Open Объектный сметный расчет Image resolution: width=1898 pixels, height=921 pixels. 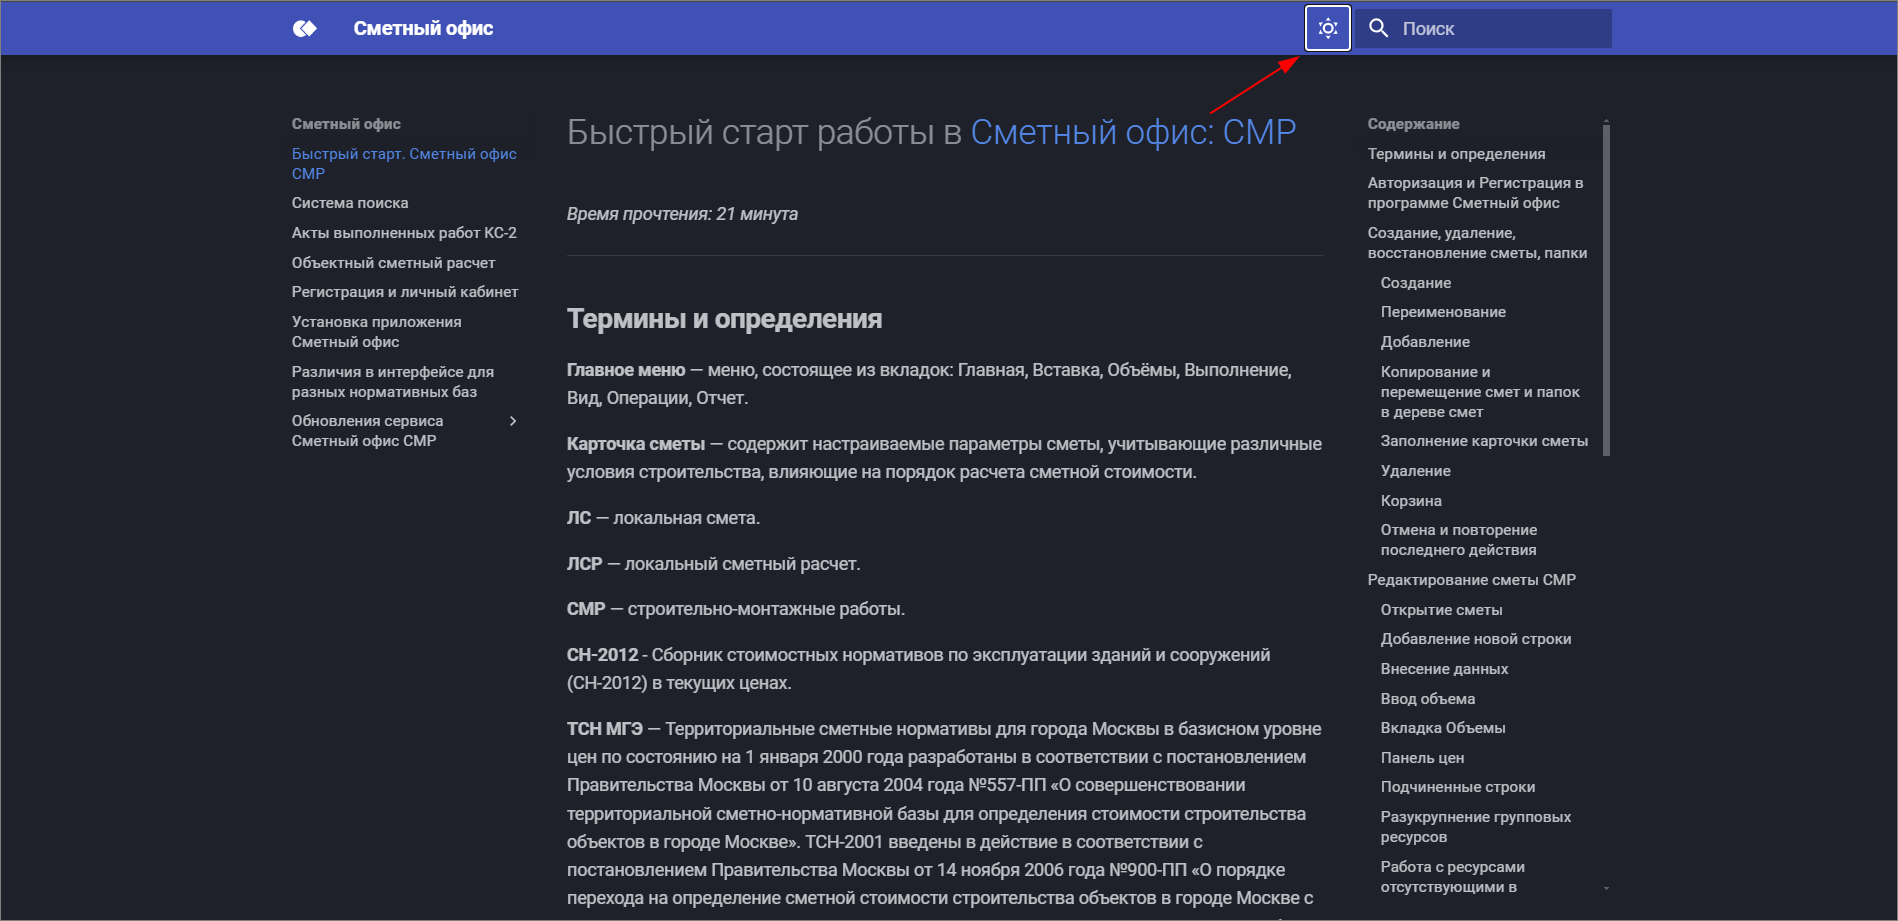pos(393,262)
